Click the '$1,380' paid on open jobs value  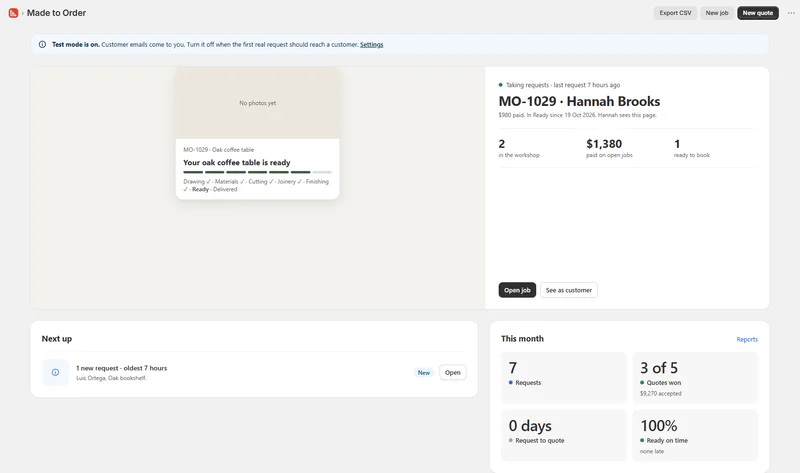pos(604,144)
